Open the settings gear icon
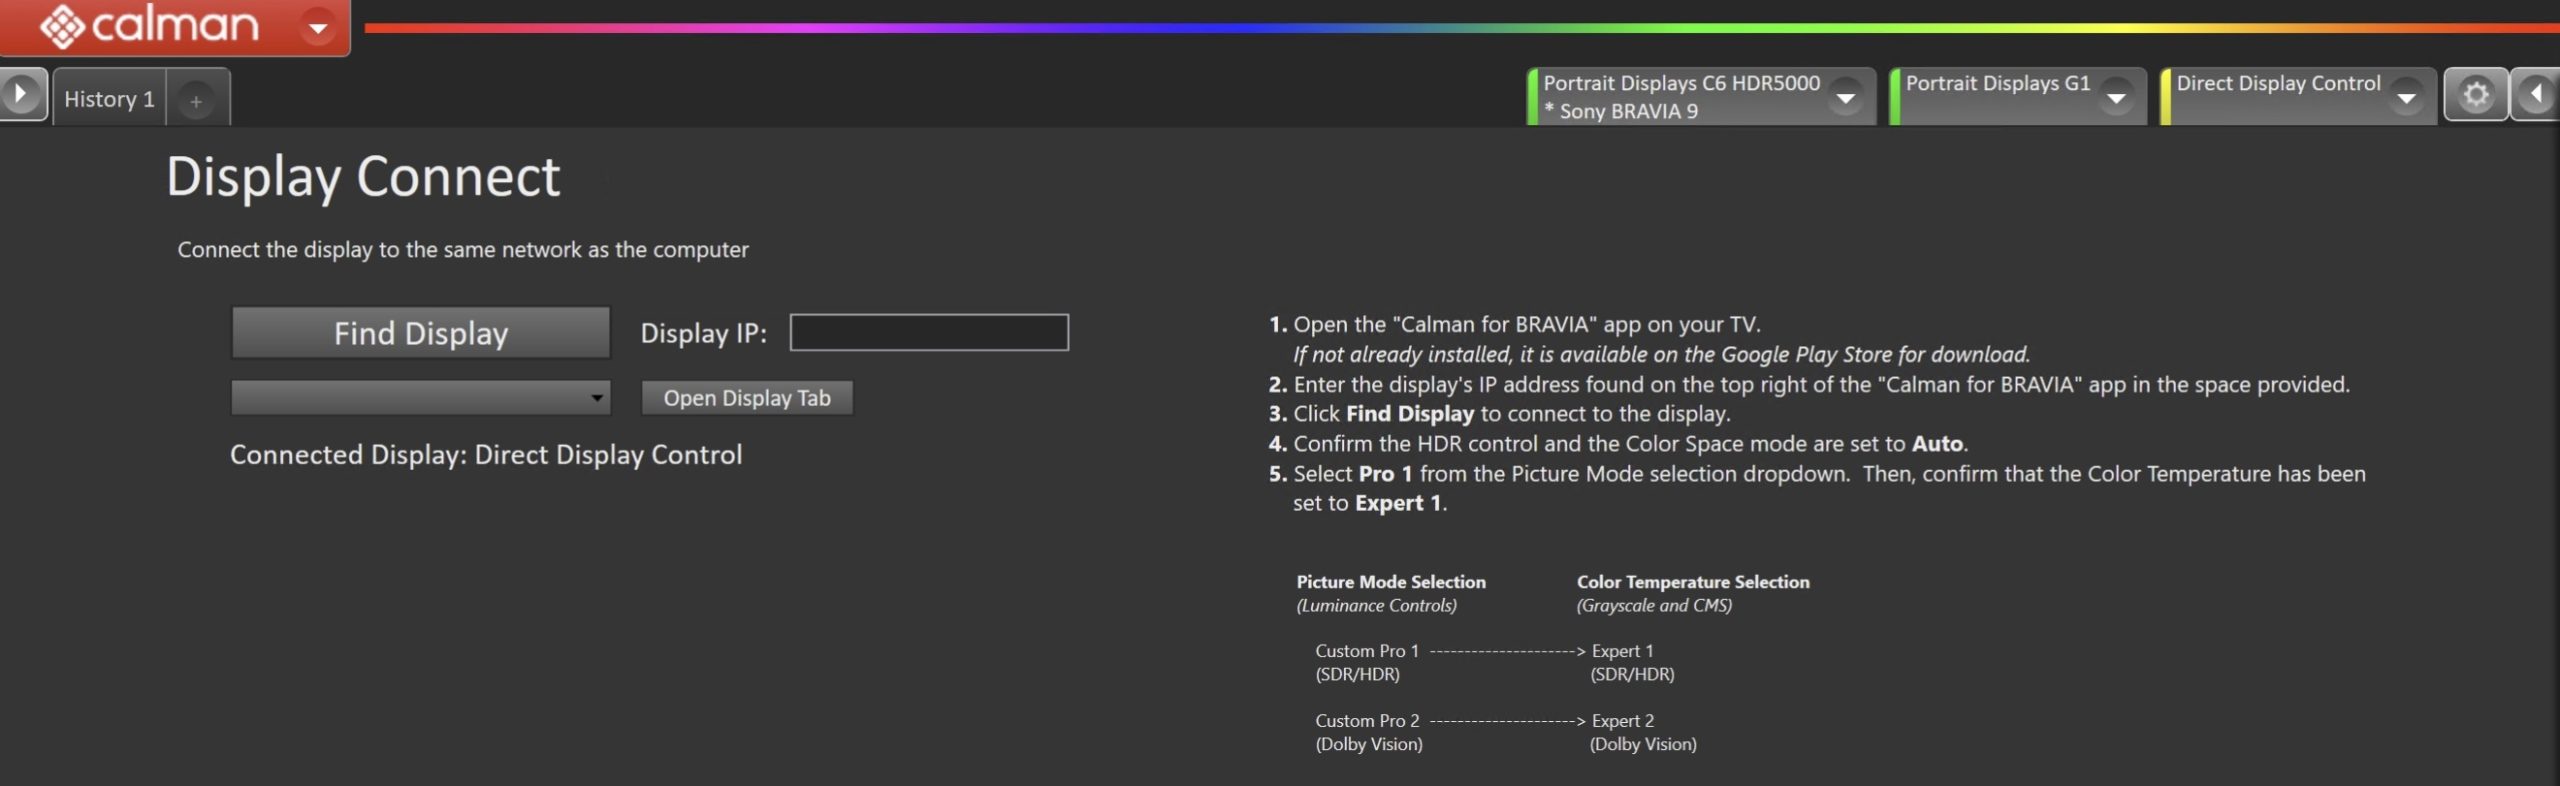2560x786 pixels. [x=2475, y=95]
